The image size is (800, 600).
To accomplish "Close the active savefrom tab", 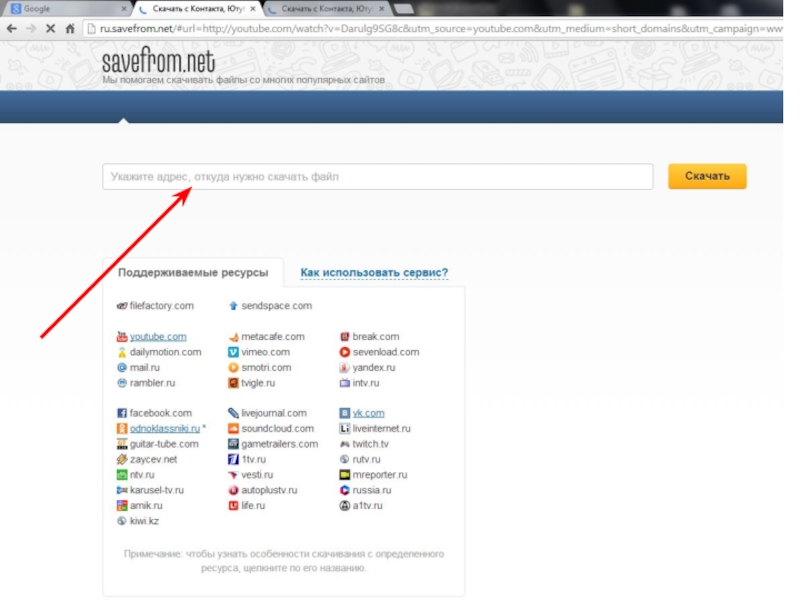I will [253, 9].
